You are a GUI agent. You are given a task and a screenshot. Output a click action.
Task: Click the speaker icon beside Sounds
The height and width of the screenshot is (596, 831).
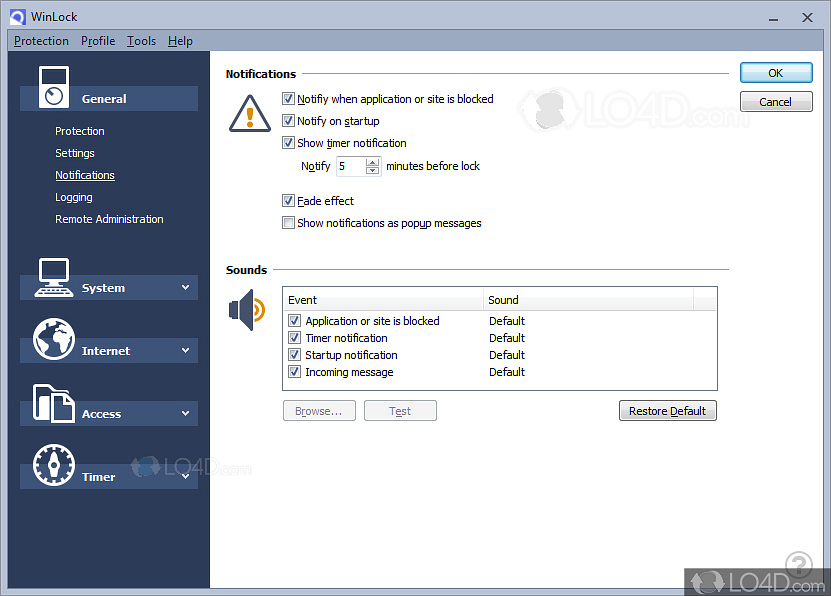click(x=247, y=309)
